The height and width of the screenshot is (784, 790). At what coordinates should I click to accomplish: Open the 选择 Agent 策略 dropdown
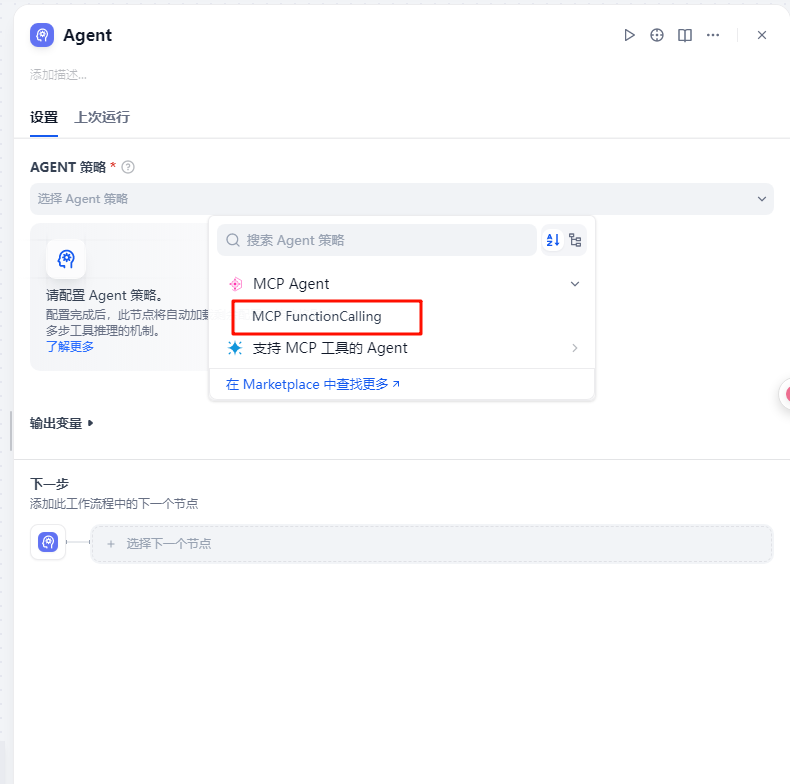click(x=400, y=199)
